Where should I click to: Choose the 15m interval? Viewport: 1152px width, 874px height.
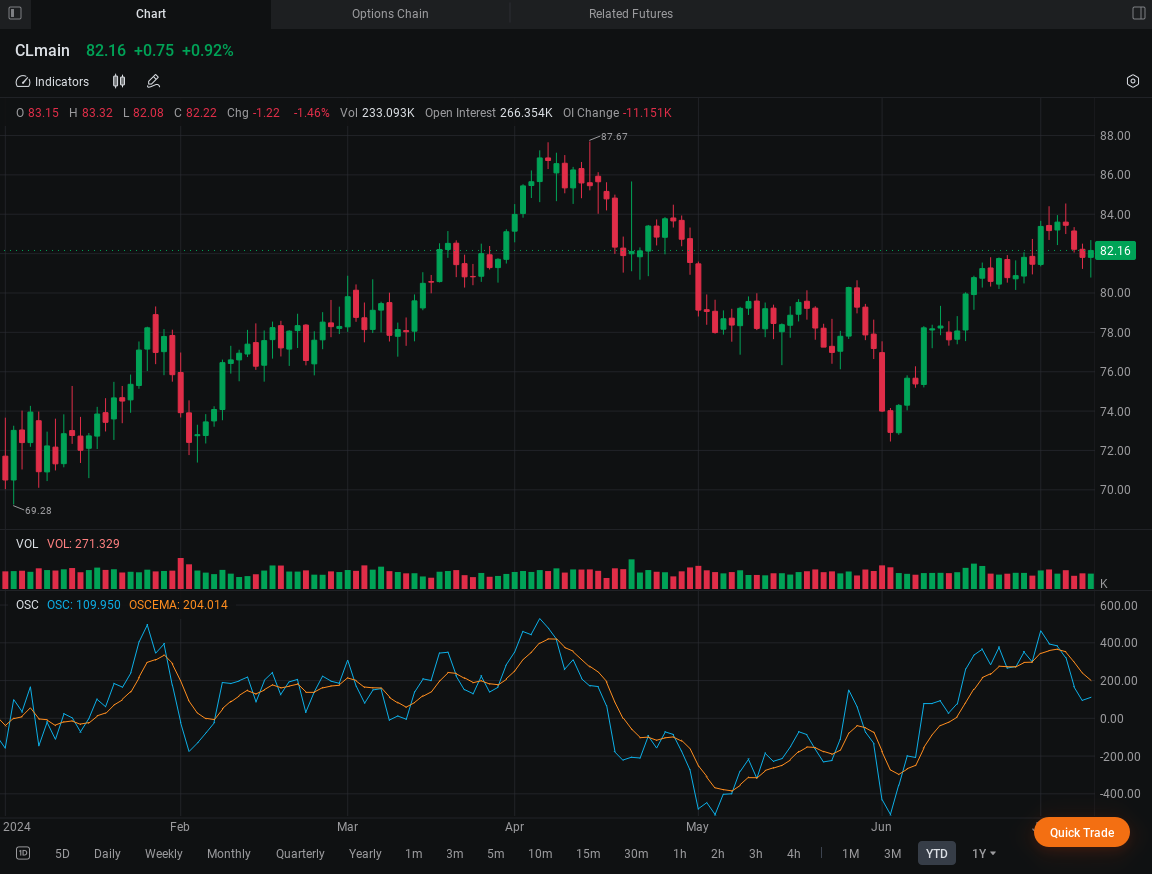tap(588, 853)
